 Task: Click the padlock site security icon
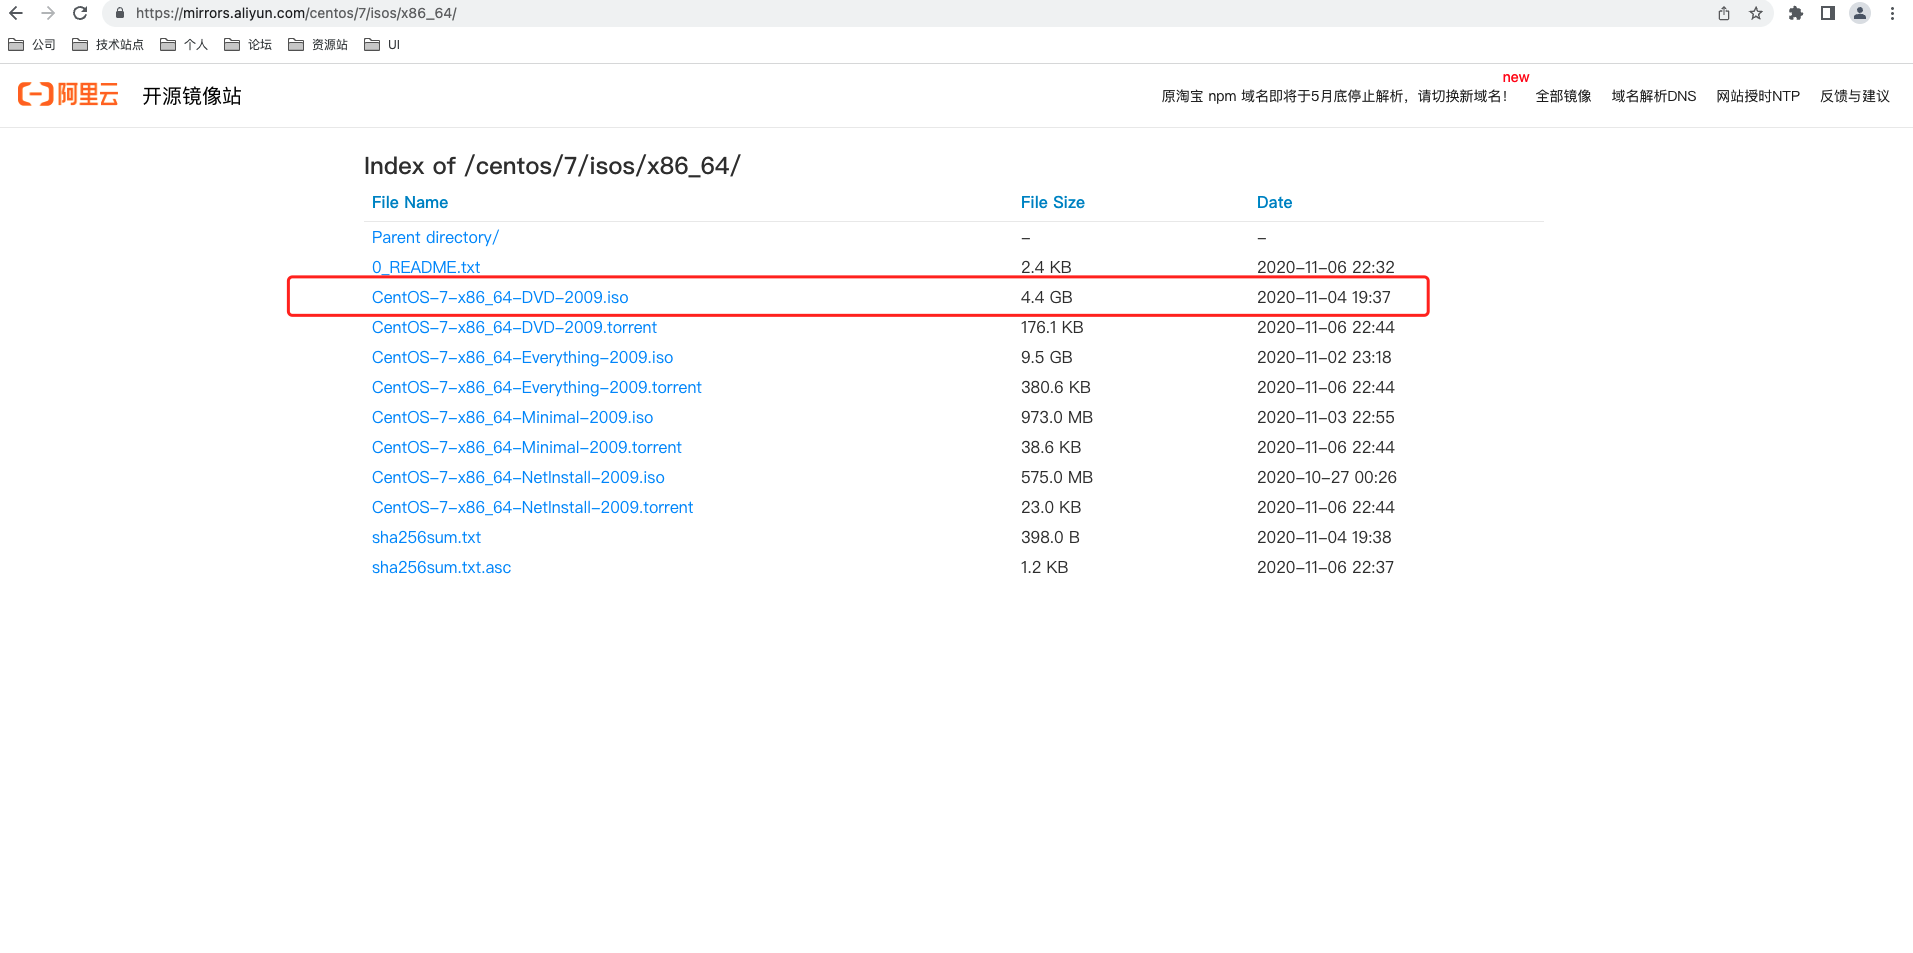tap(120, 13)
